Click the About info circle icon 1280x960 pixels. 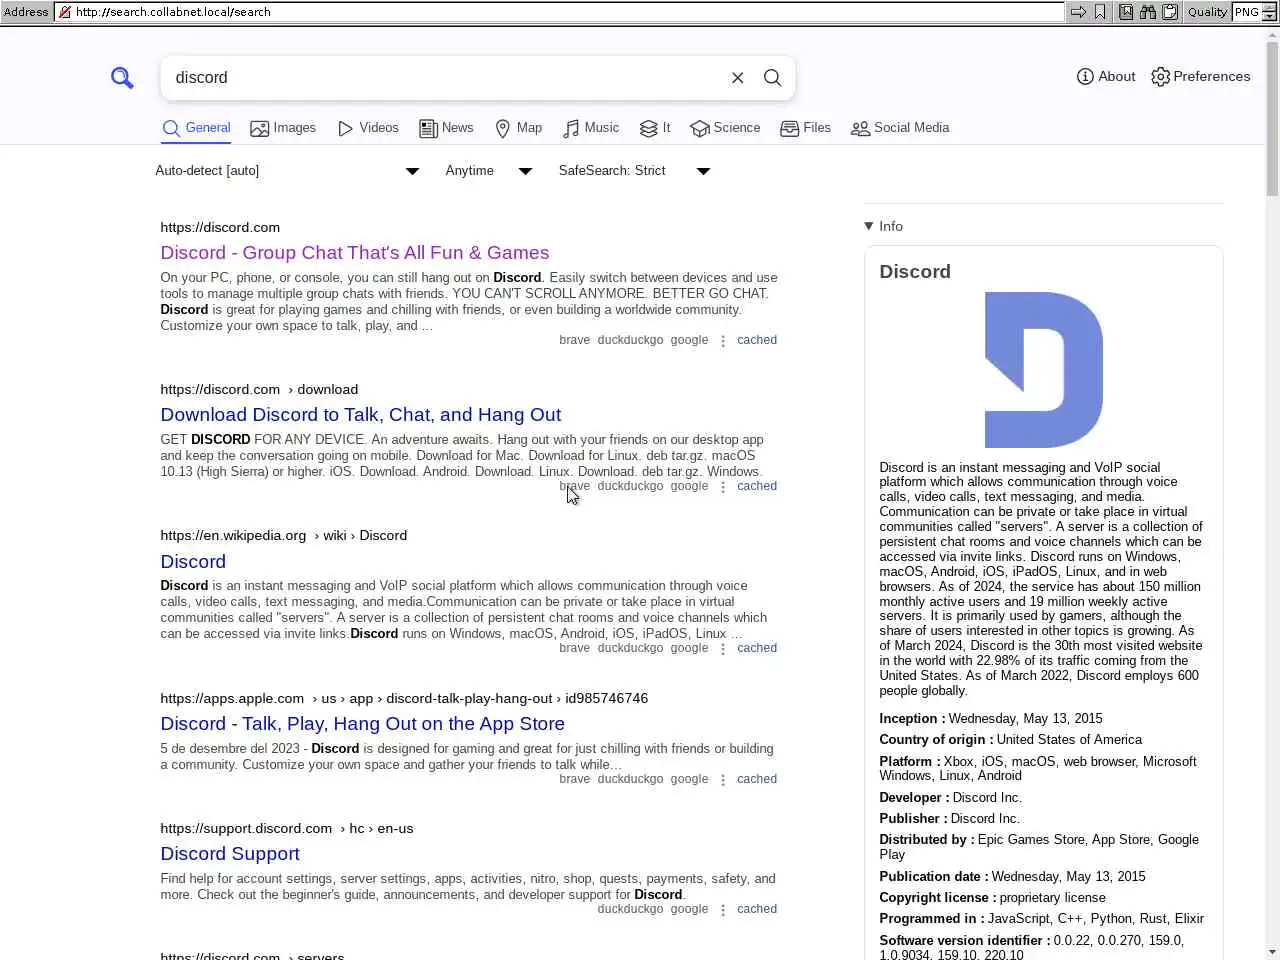coord(1085,77)
